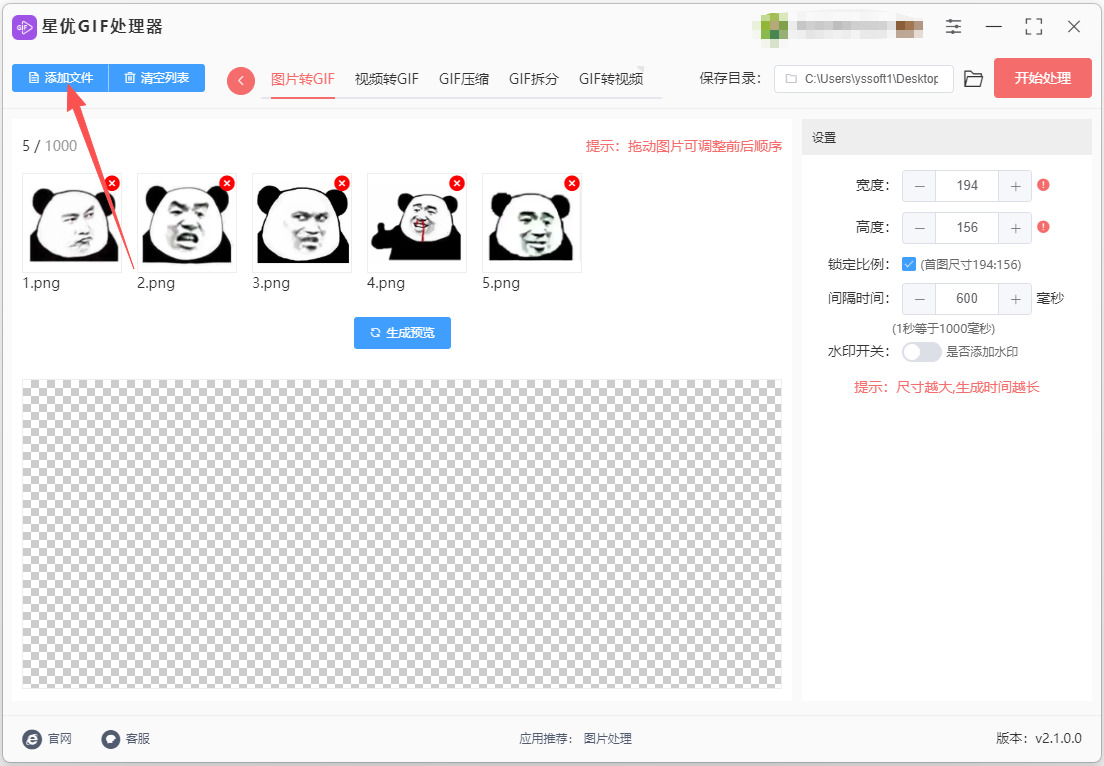Minimize the GIF processor window

(993, 27)
